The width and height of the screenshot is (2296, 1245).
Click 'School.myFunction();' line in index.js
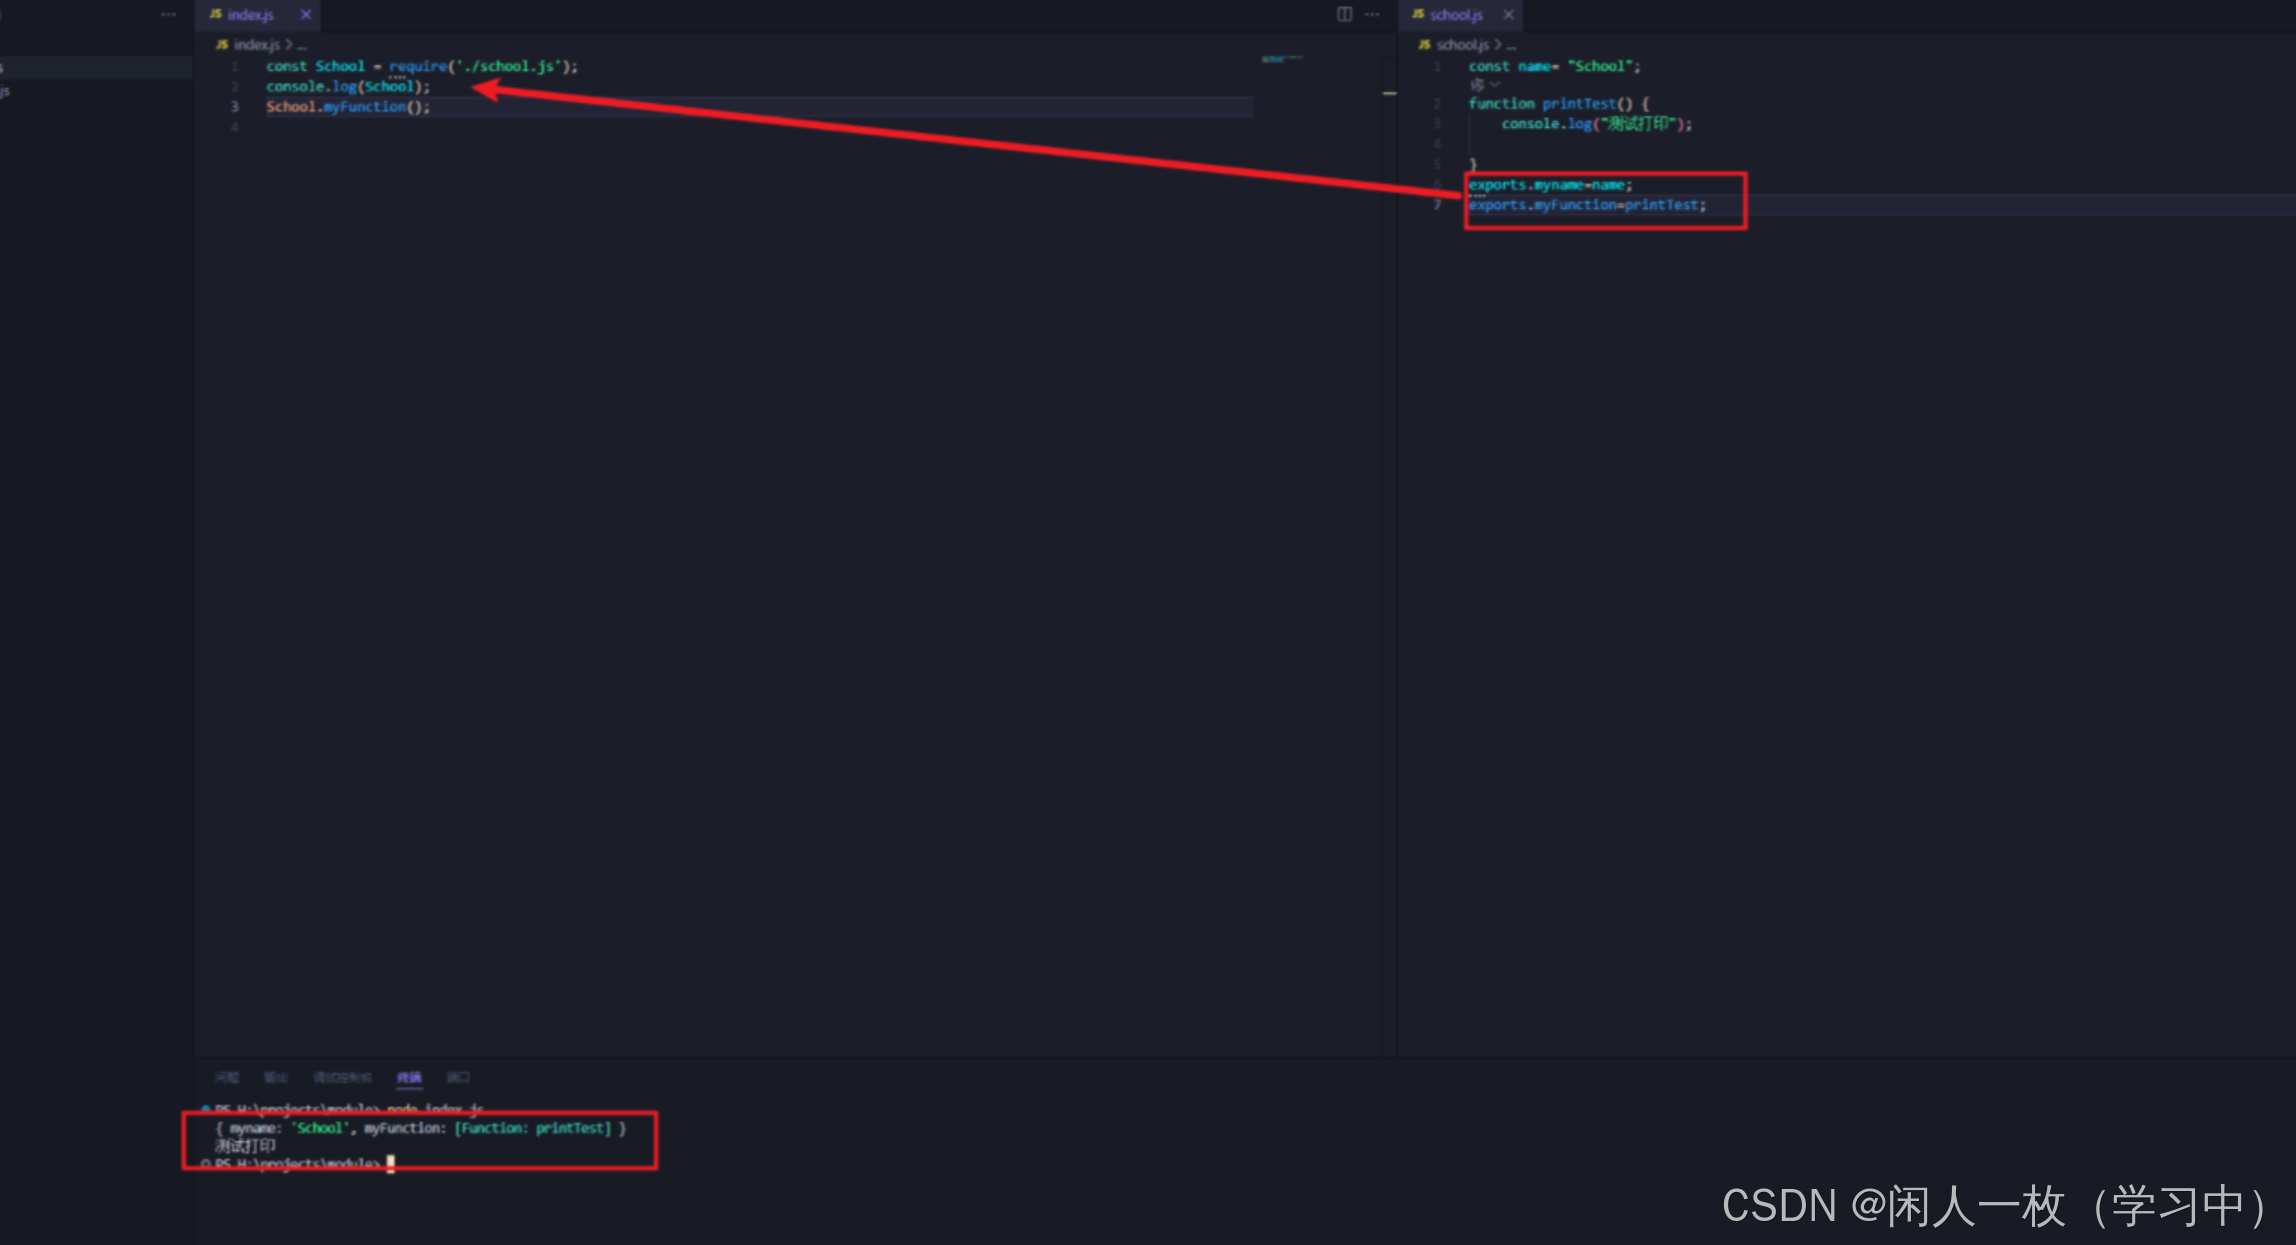point(347,107)
